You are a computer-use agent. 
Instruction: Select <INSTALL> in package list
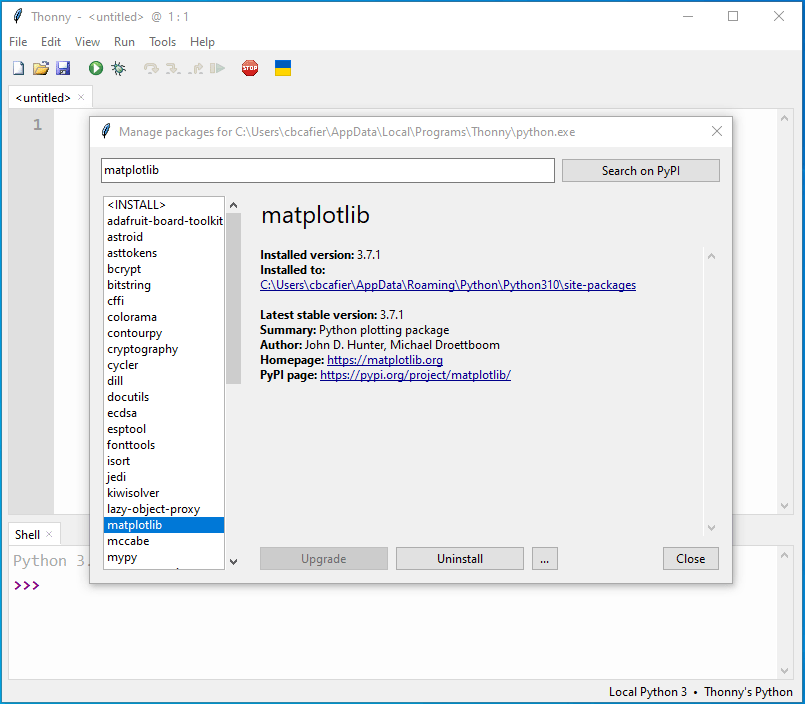pyautogui.click(x=164, y=205)
